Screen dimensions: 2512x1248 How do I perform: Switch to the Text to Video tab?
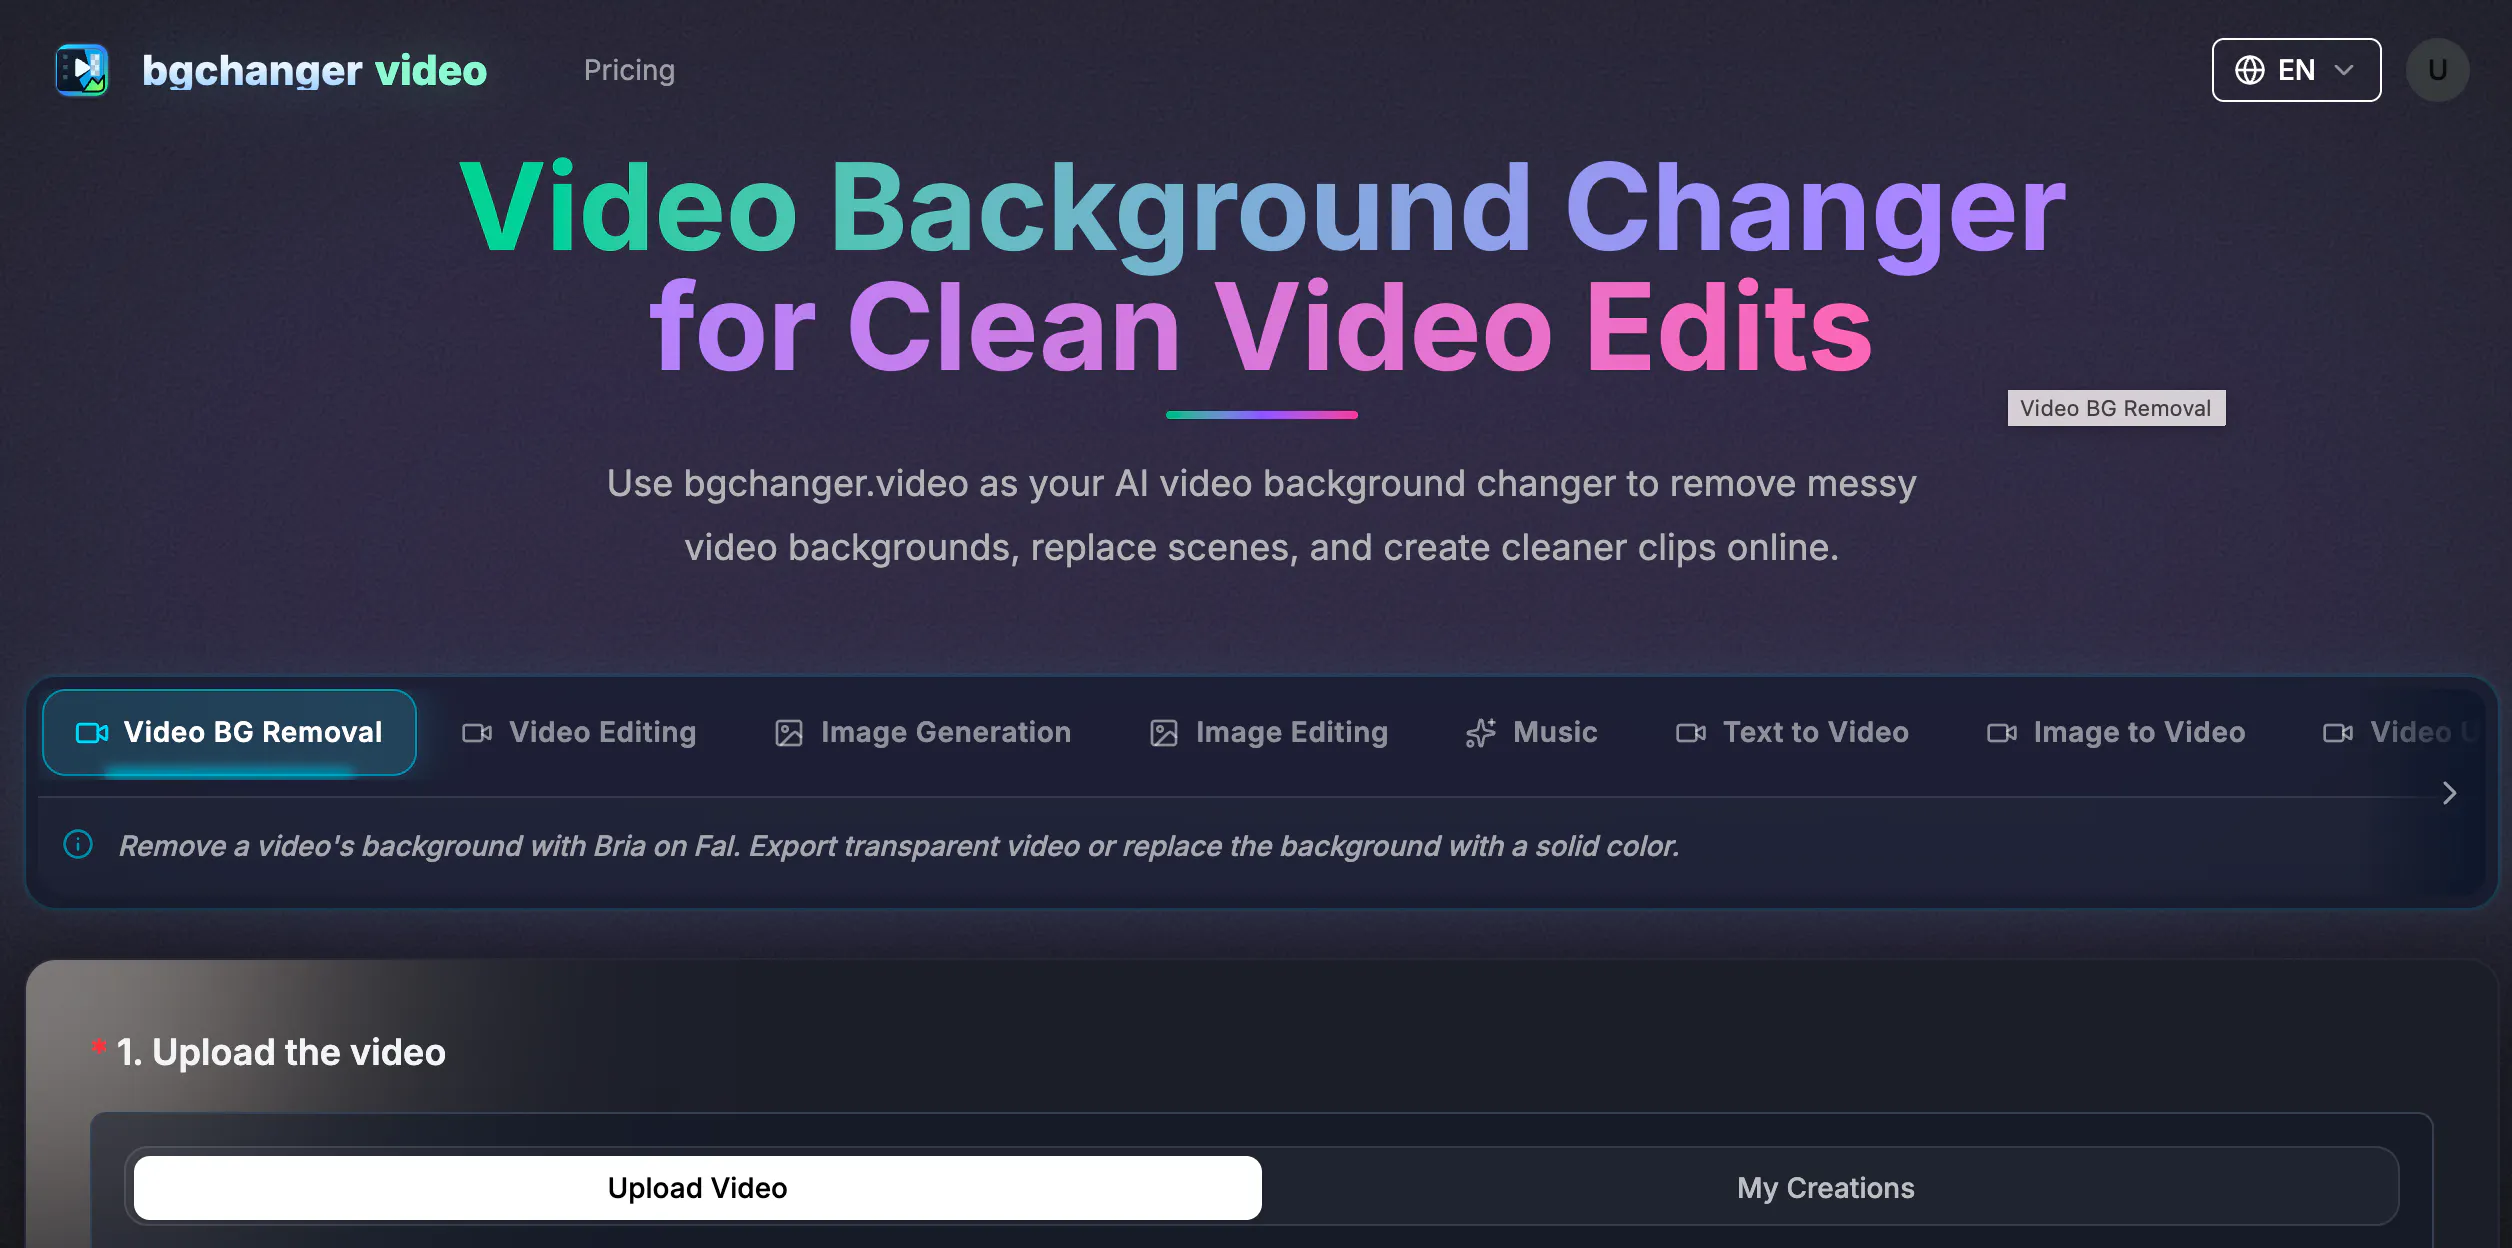(x=1792, y=732)
